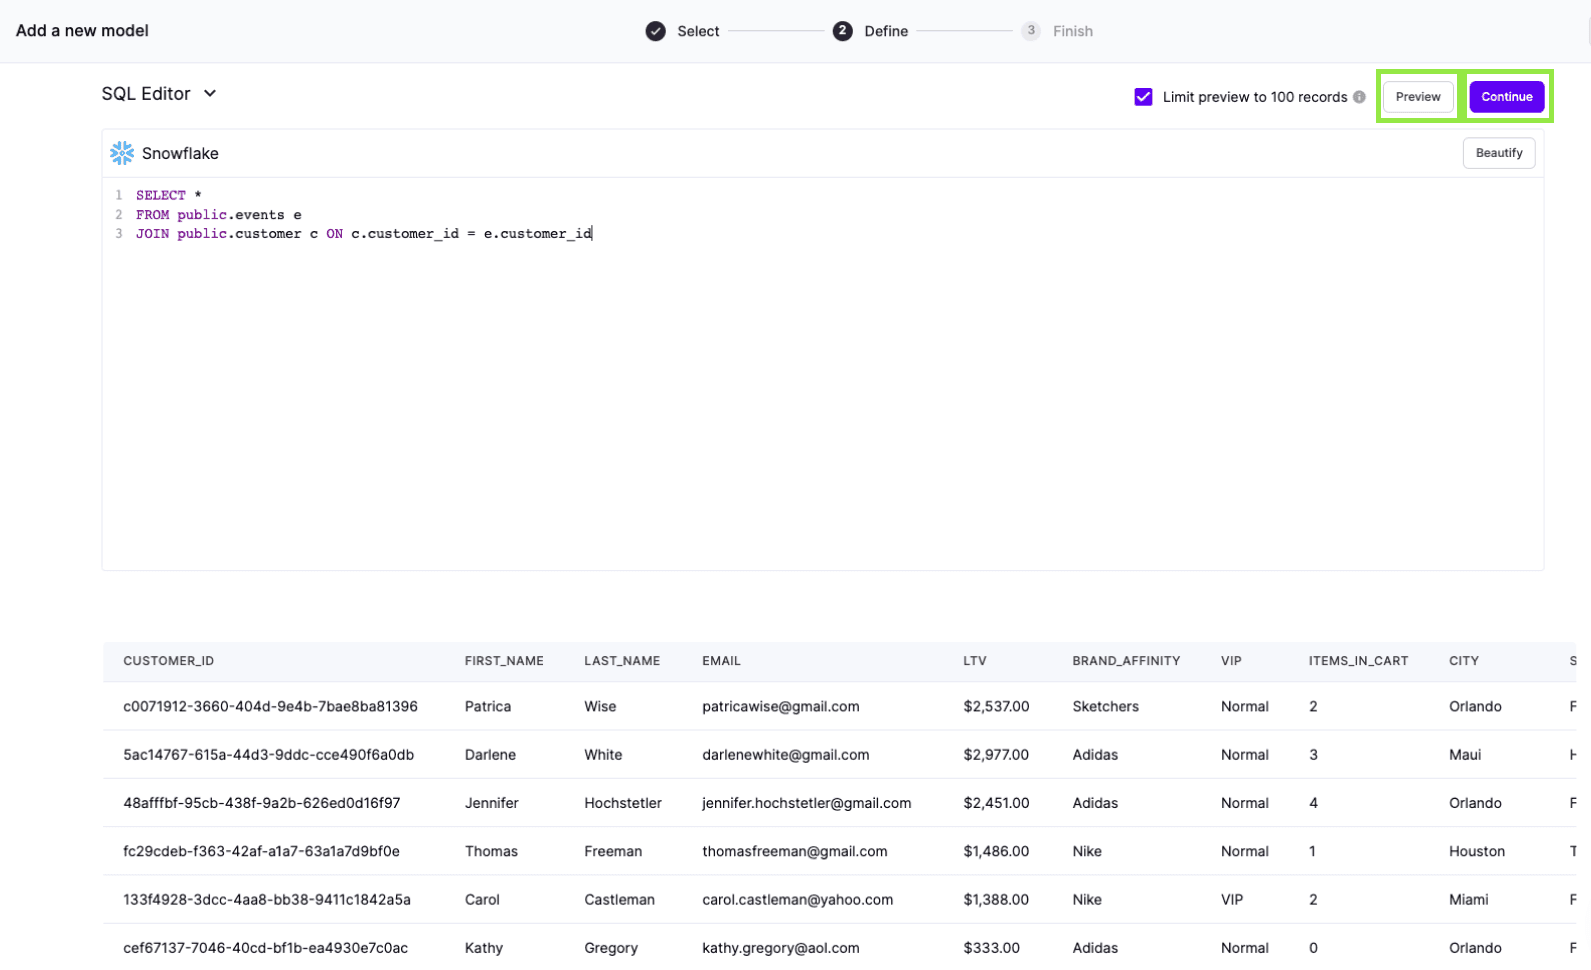This screenshot has height=970, width=1591.
Task: Click the Finish step number icon
Action: click(x=1030, y=31)
